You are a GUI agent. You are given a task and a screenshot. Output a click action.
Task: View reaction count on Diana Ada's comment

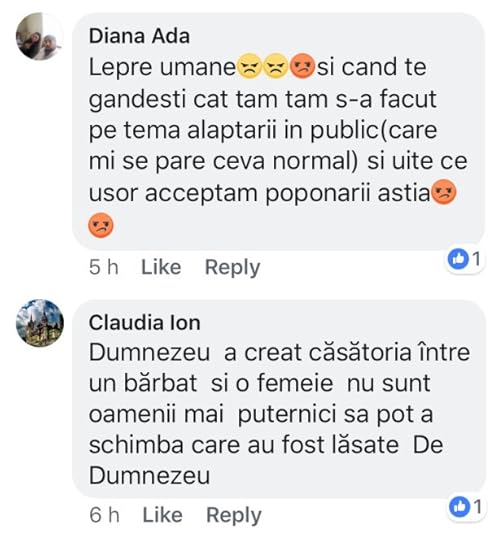[476, 259]
